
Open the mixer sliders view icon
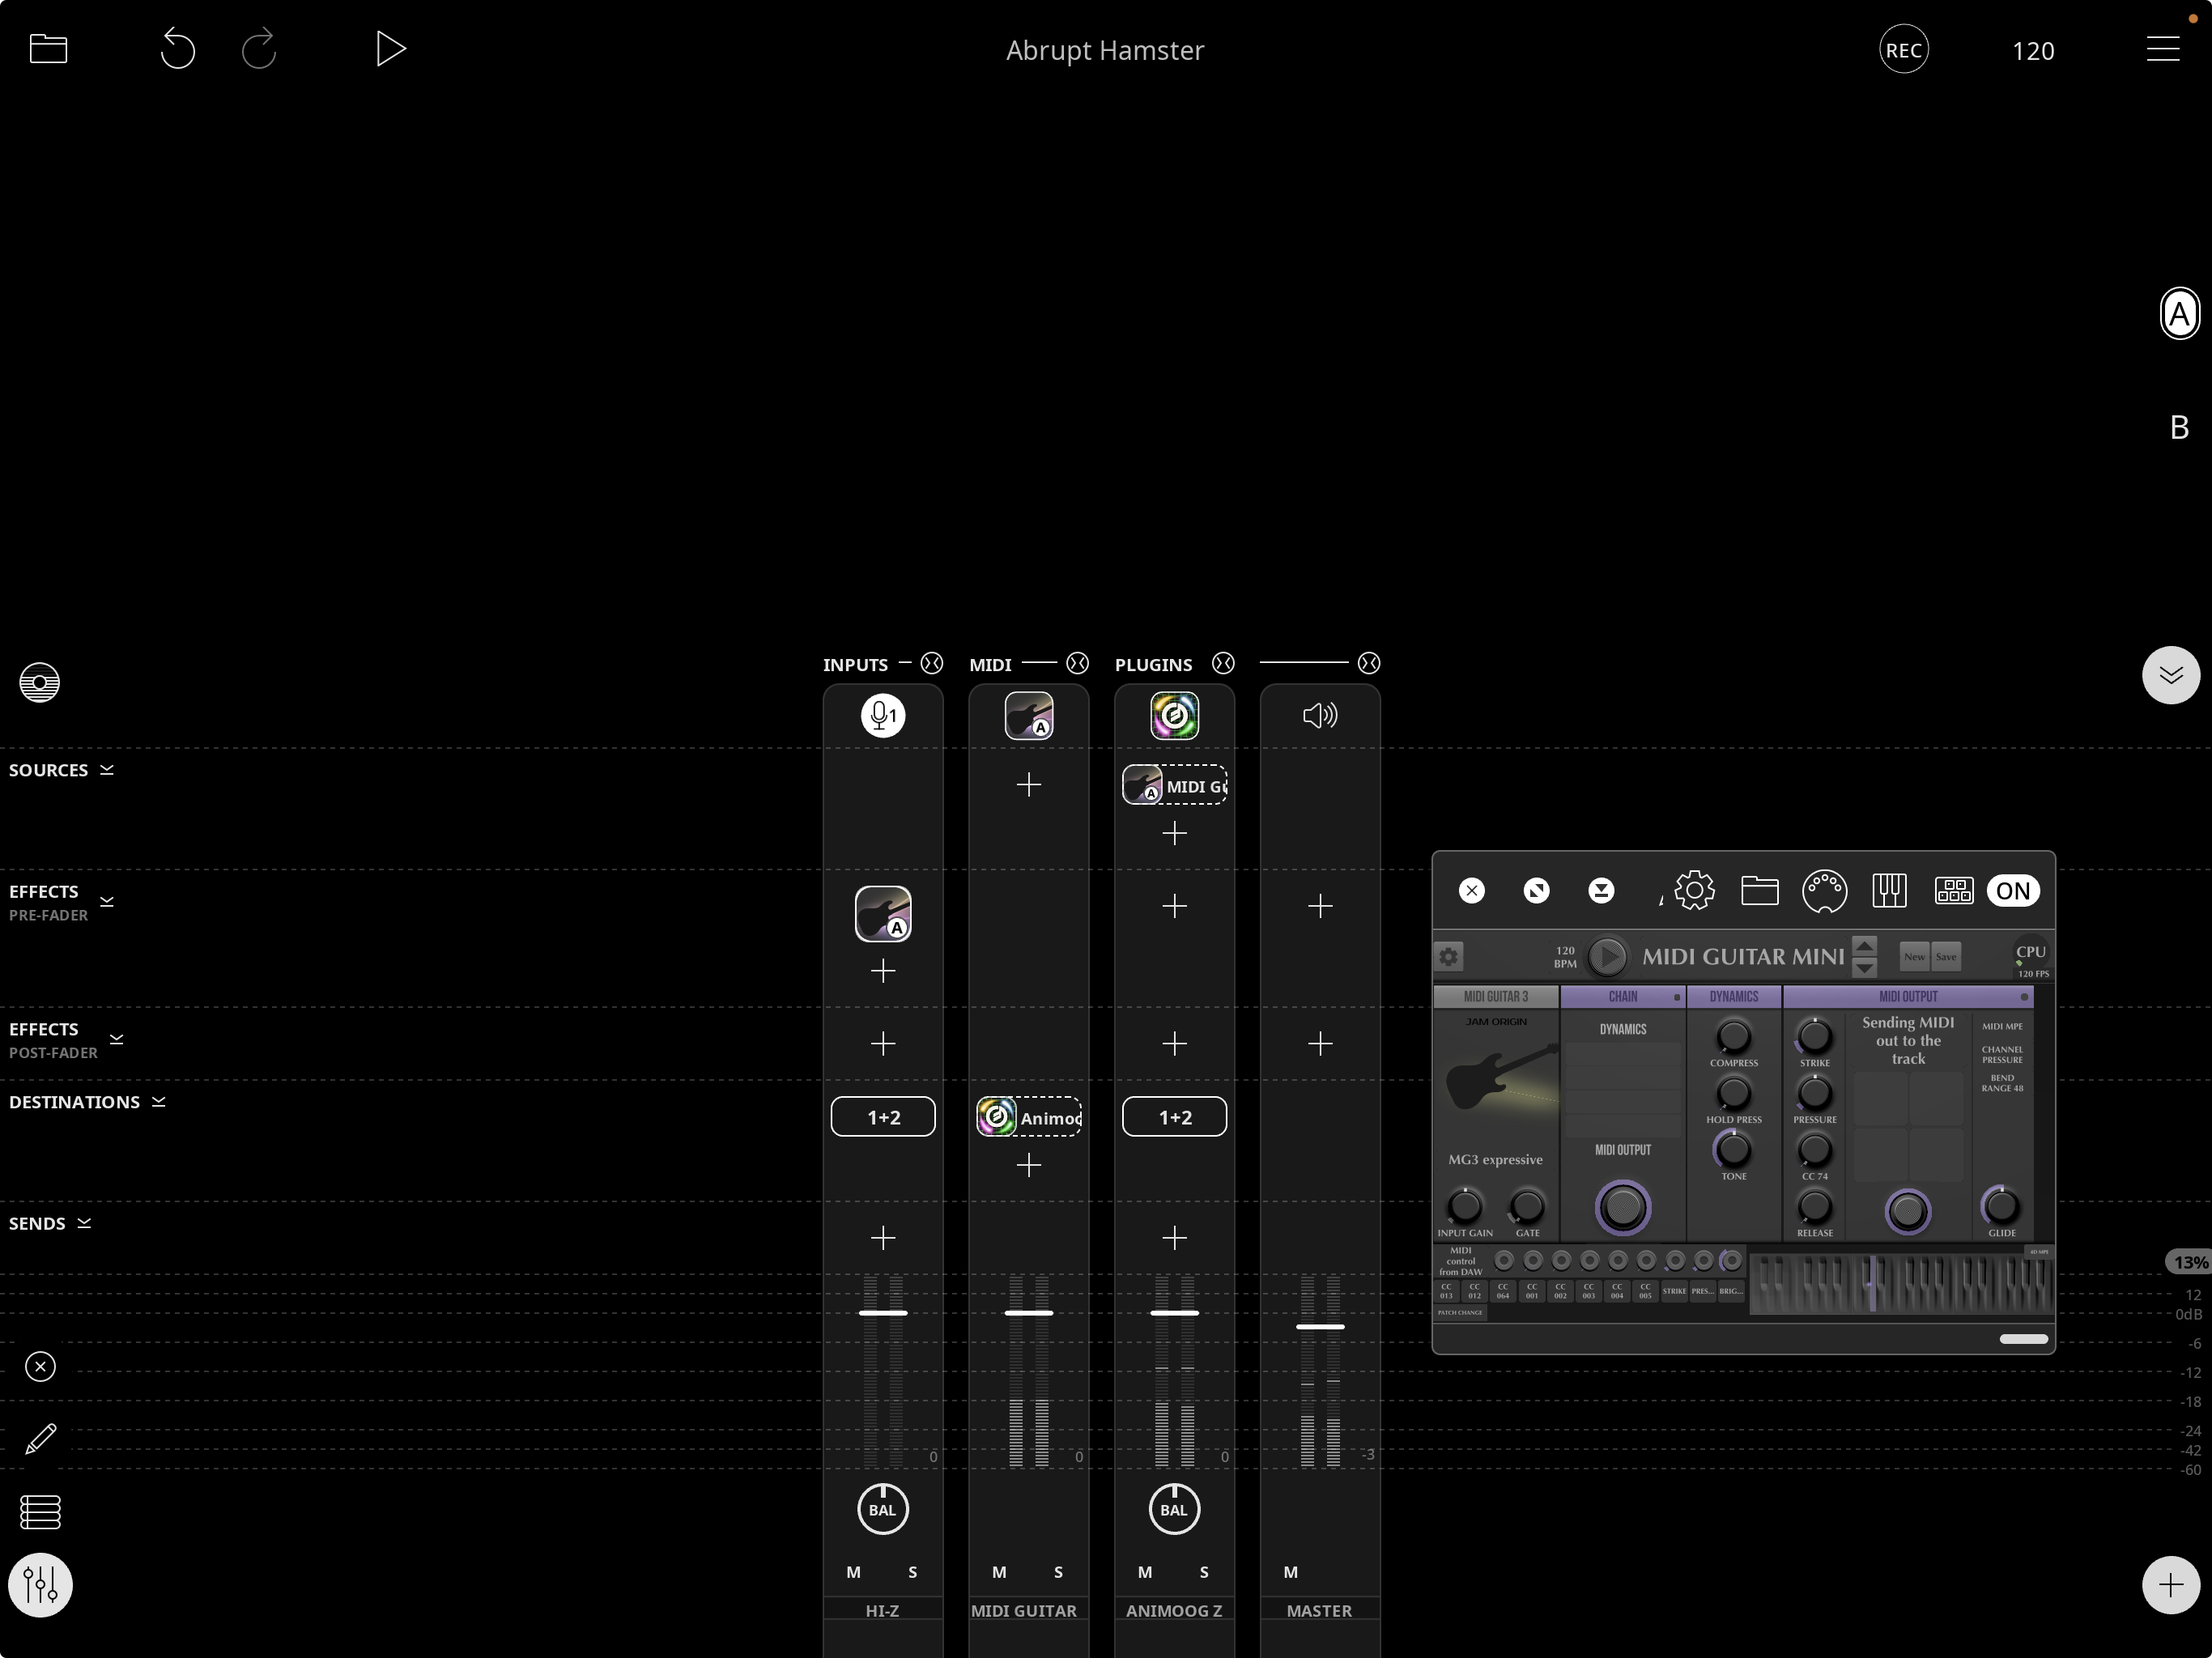coord(40,1584)
